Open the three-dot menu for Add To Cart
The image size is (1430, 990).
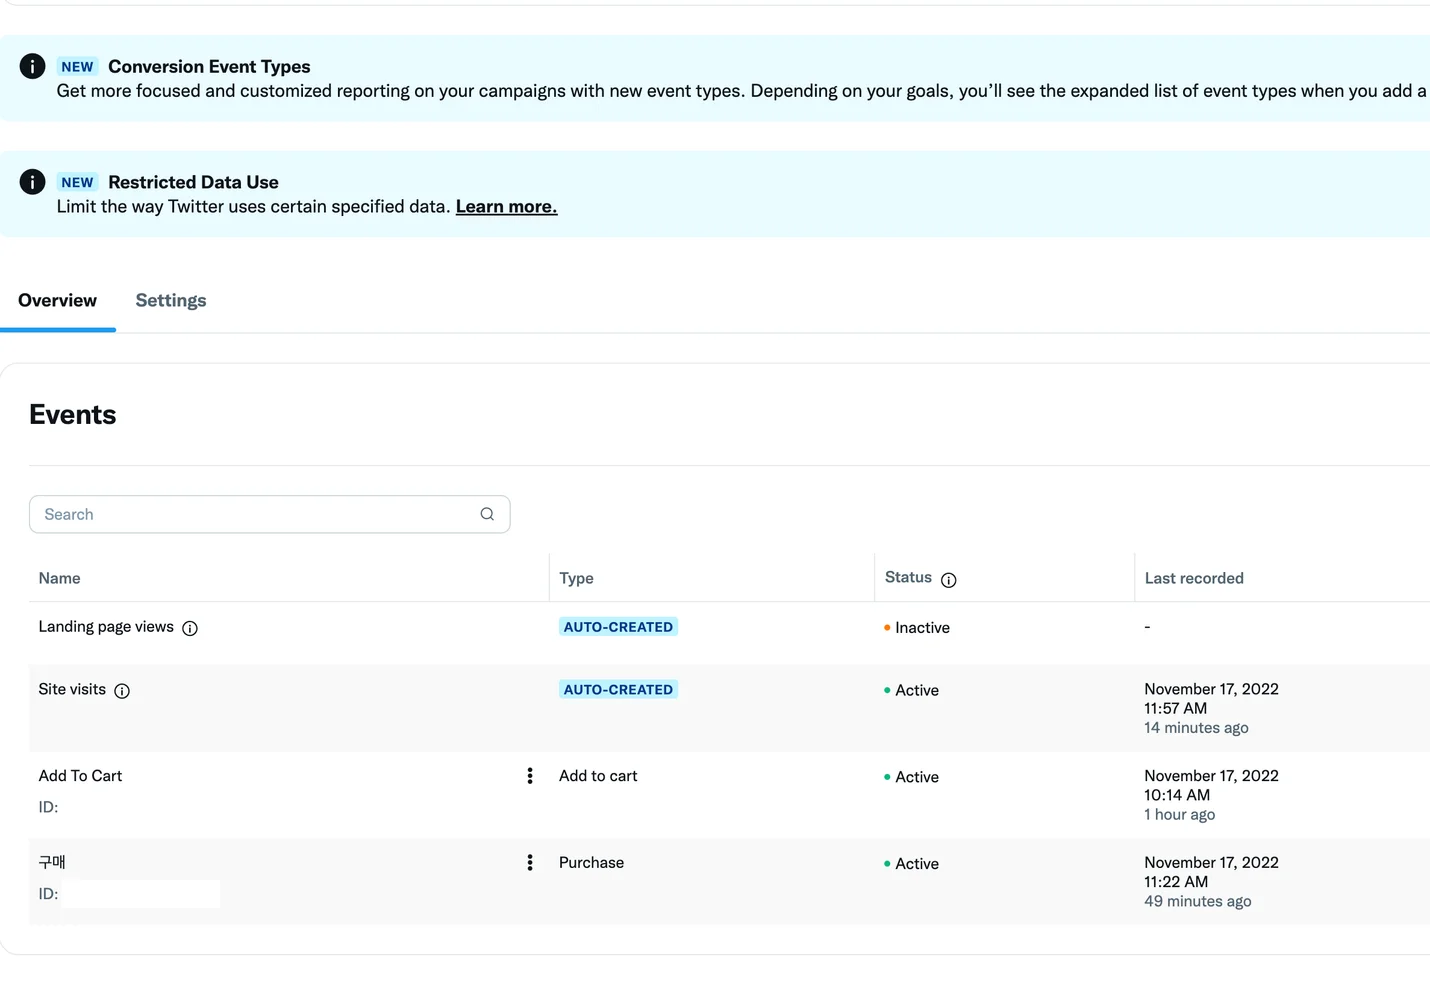530,776
